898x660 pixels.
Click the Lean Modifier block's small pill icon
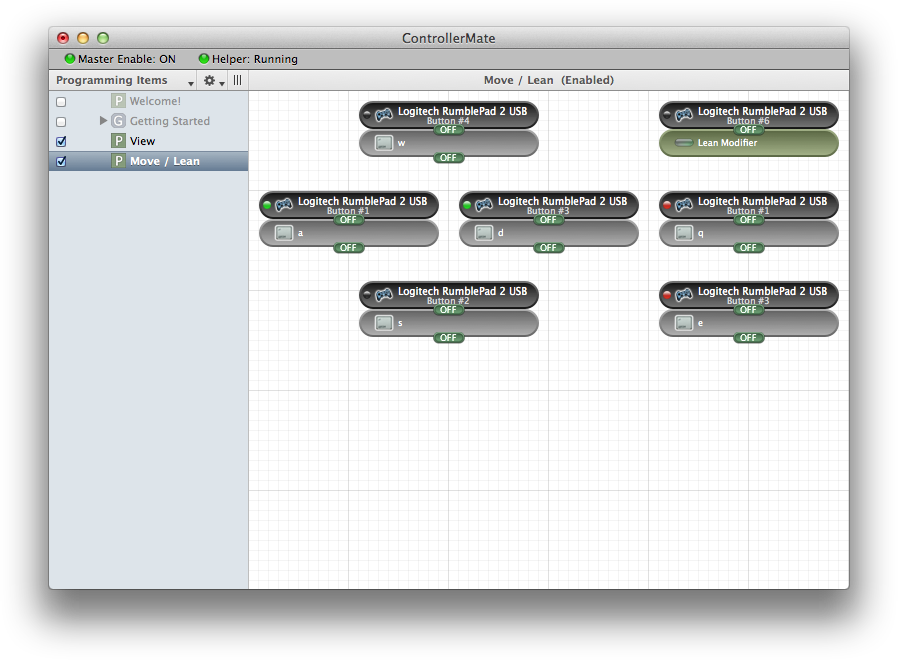pyautogui.click(x=683, y=143)
